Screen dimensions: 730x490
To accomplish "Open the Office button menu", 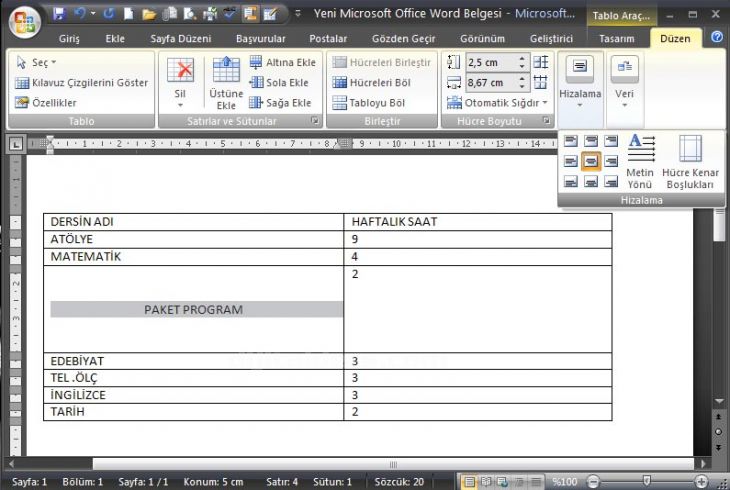I will [24, 21].
